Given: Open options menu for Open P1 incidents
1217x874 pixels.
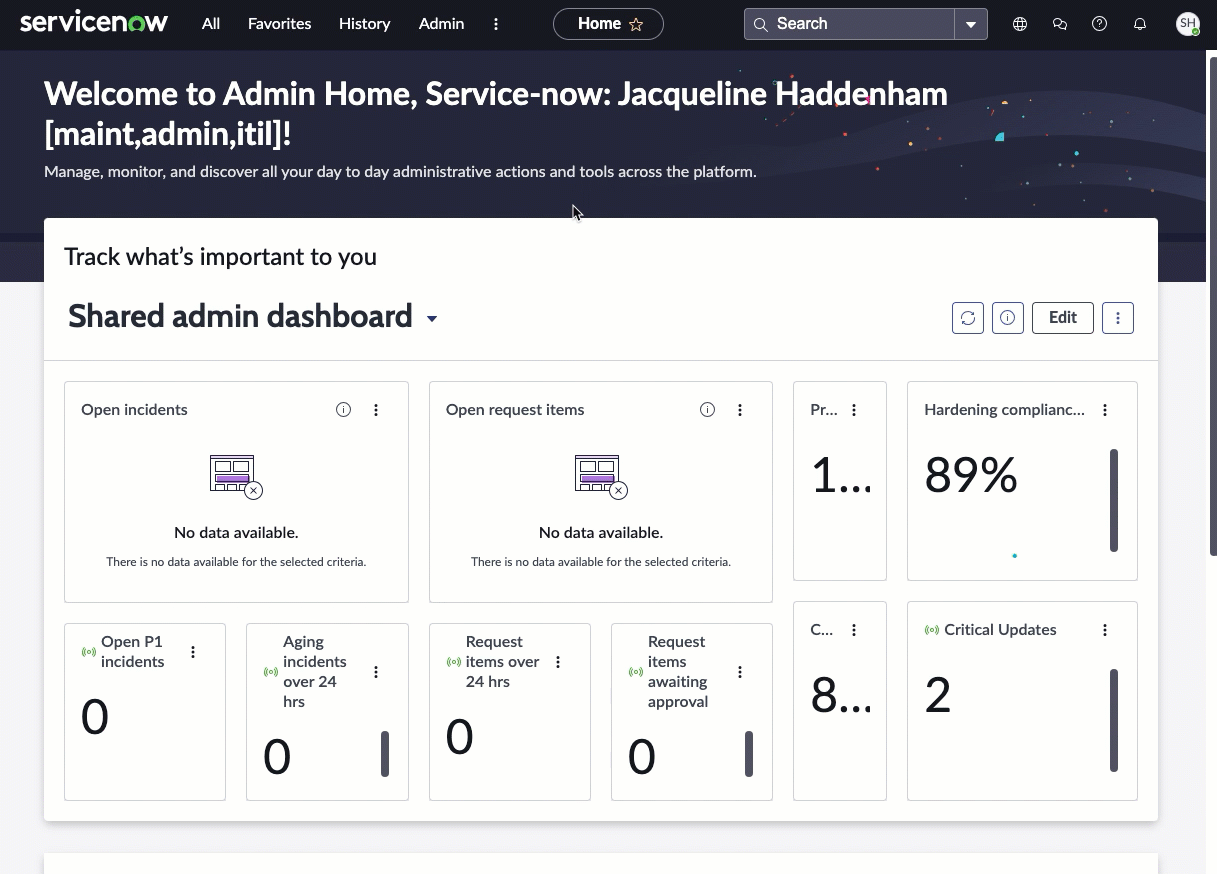Looking at the screenshot, I should (x=193, y=652).
